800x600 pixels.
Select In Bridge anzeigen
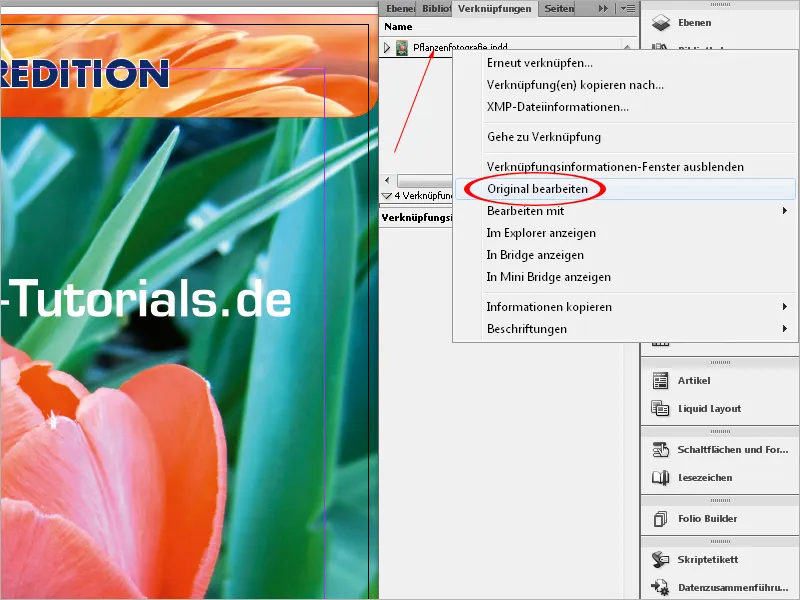click(x=624, y=255)
